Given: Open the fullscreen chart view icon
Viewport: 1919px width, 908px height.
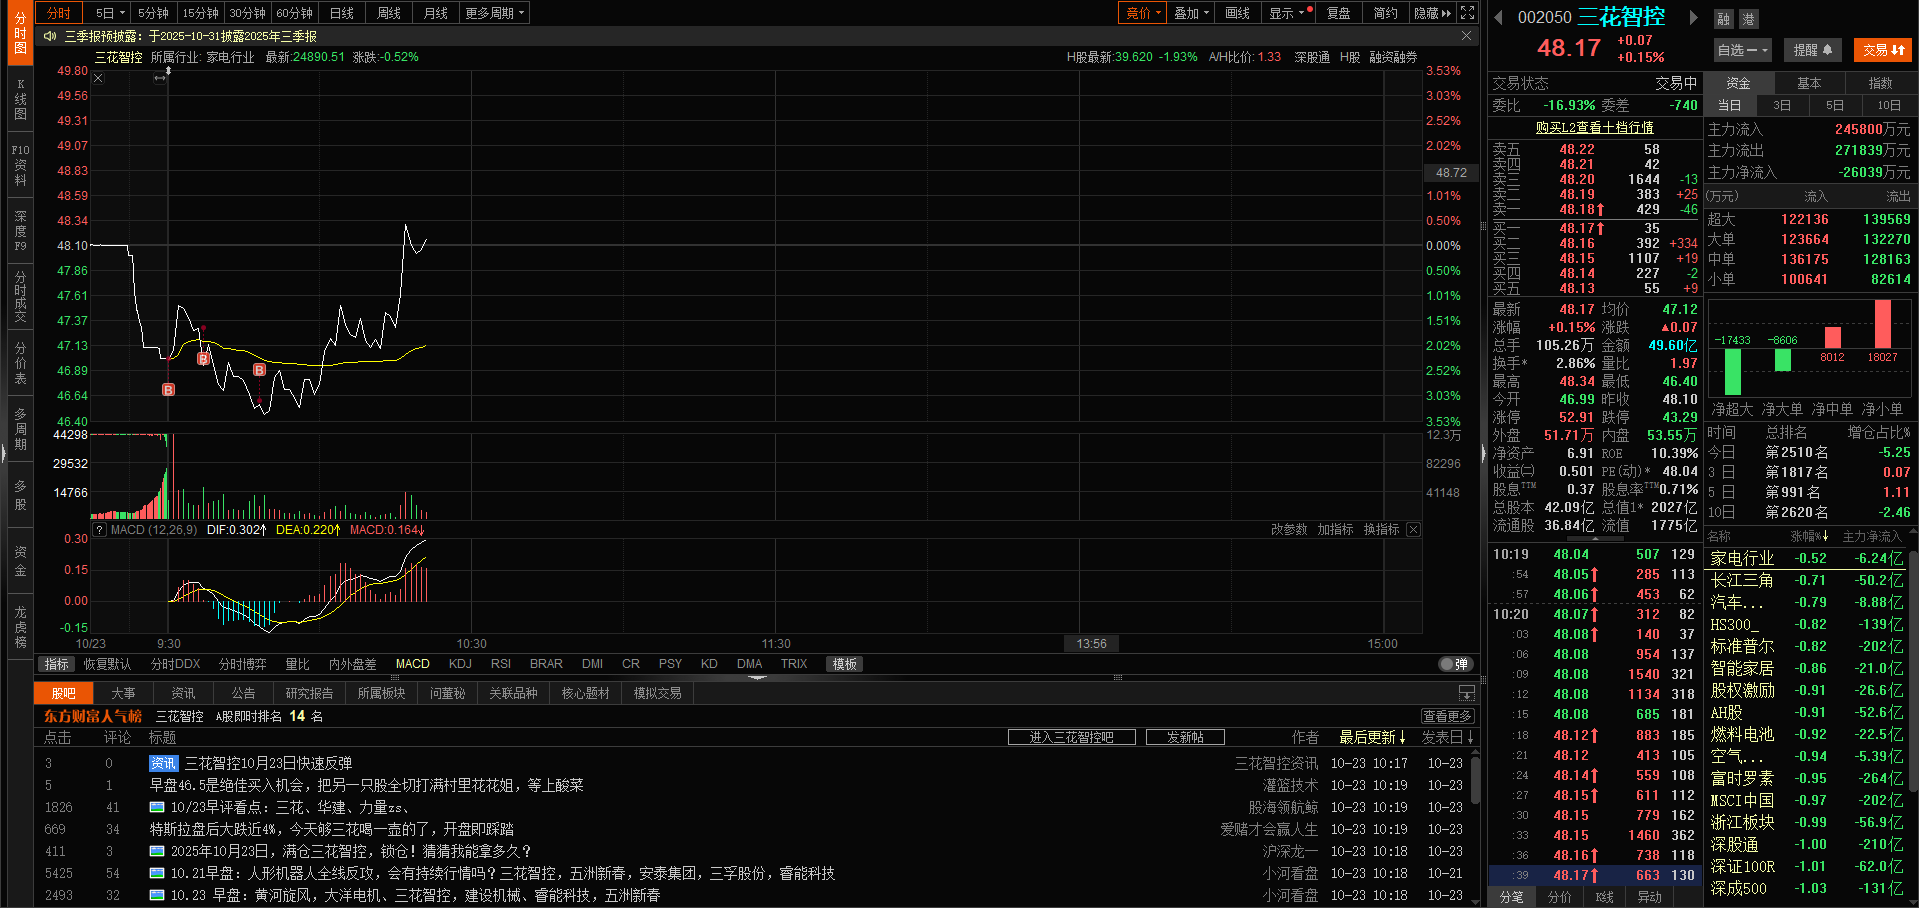Looking at the screenshot, I should coord(1467,13).
